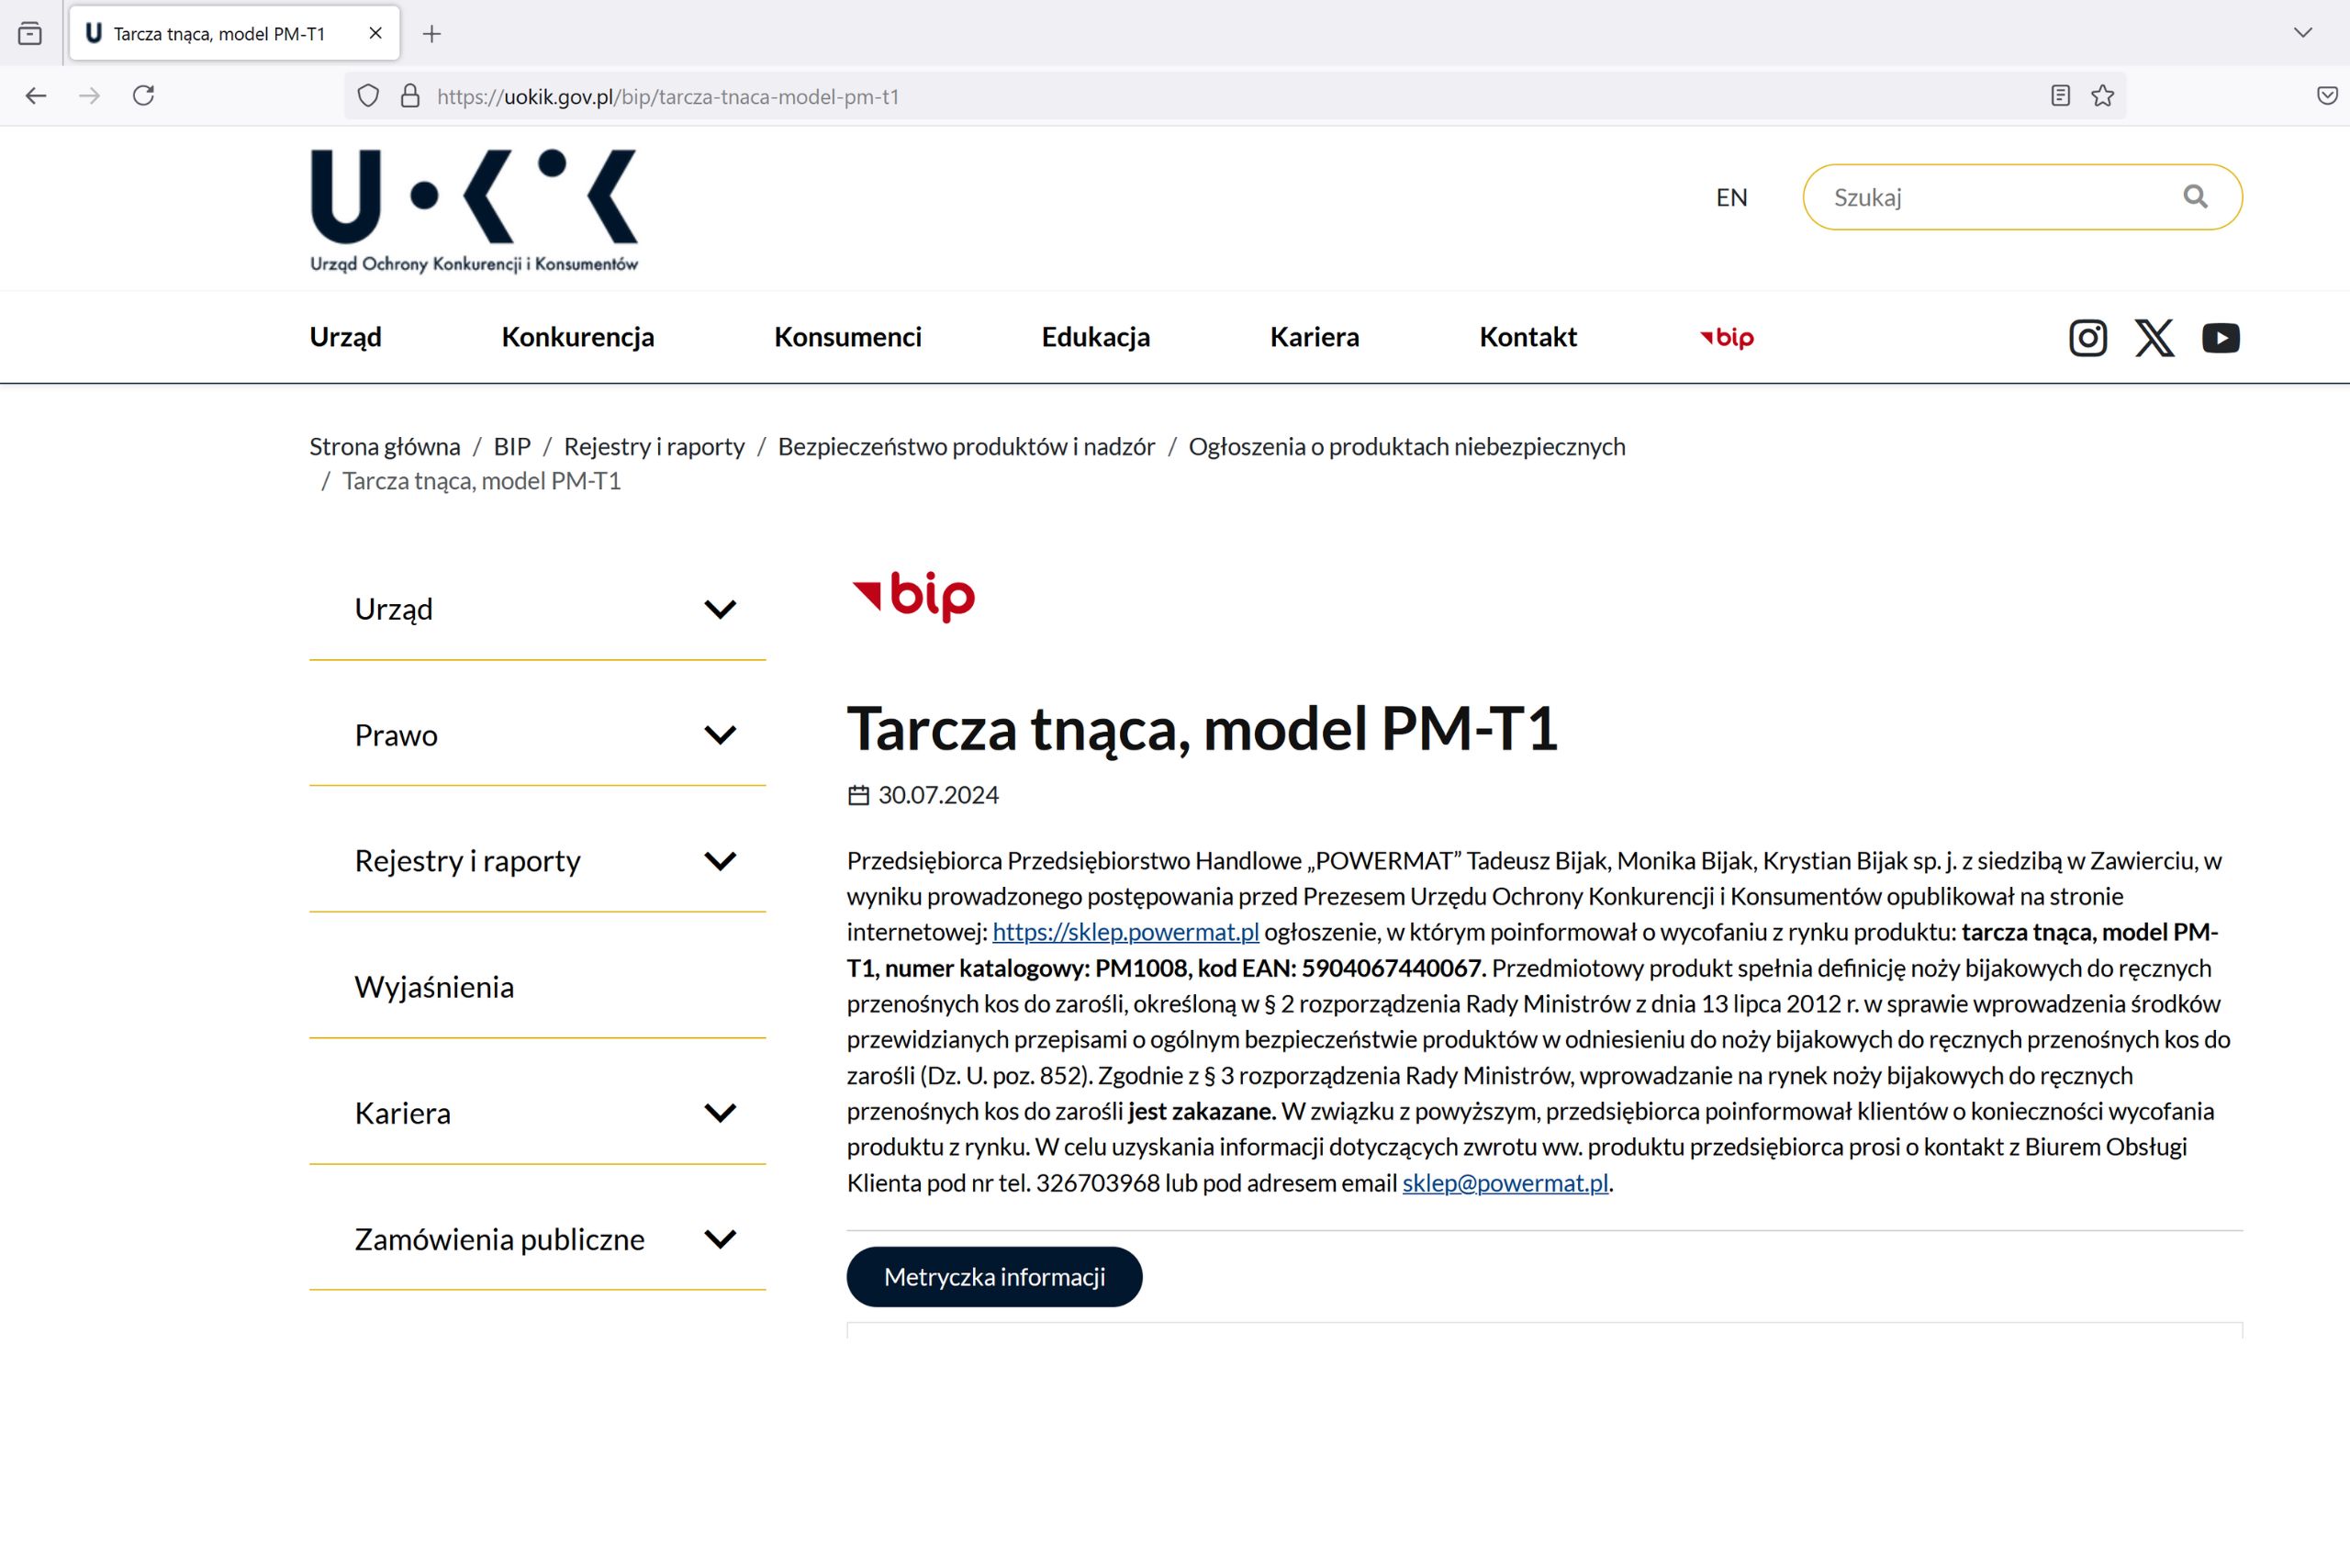Go to Strona główna breadcrumb
Image resolution: width=2350 pixels, height=1568 pixels.
click(x=385, y=446)
